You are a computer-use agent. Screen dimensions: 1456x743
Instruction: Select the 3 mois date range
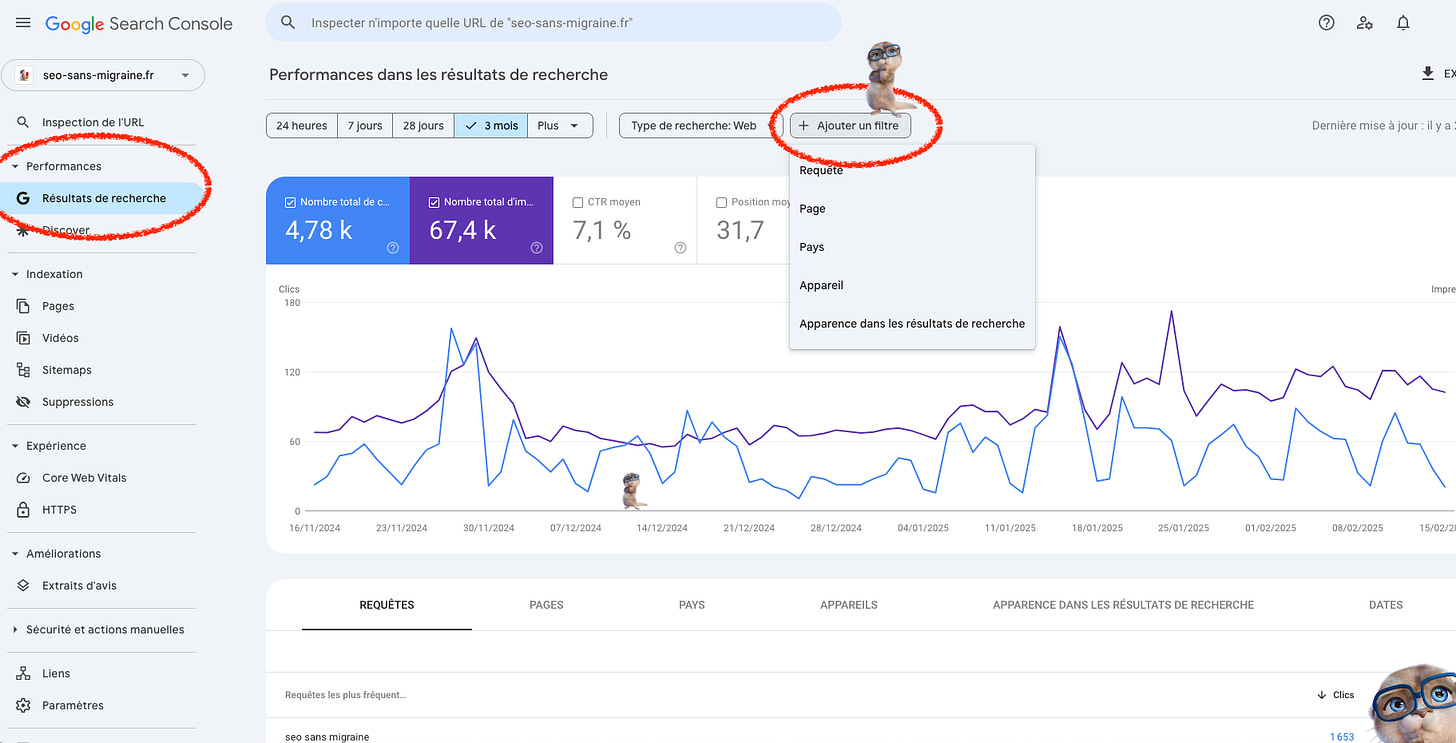click(x=491, y=126)
